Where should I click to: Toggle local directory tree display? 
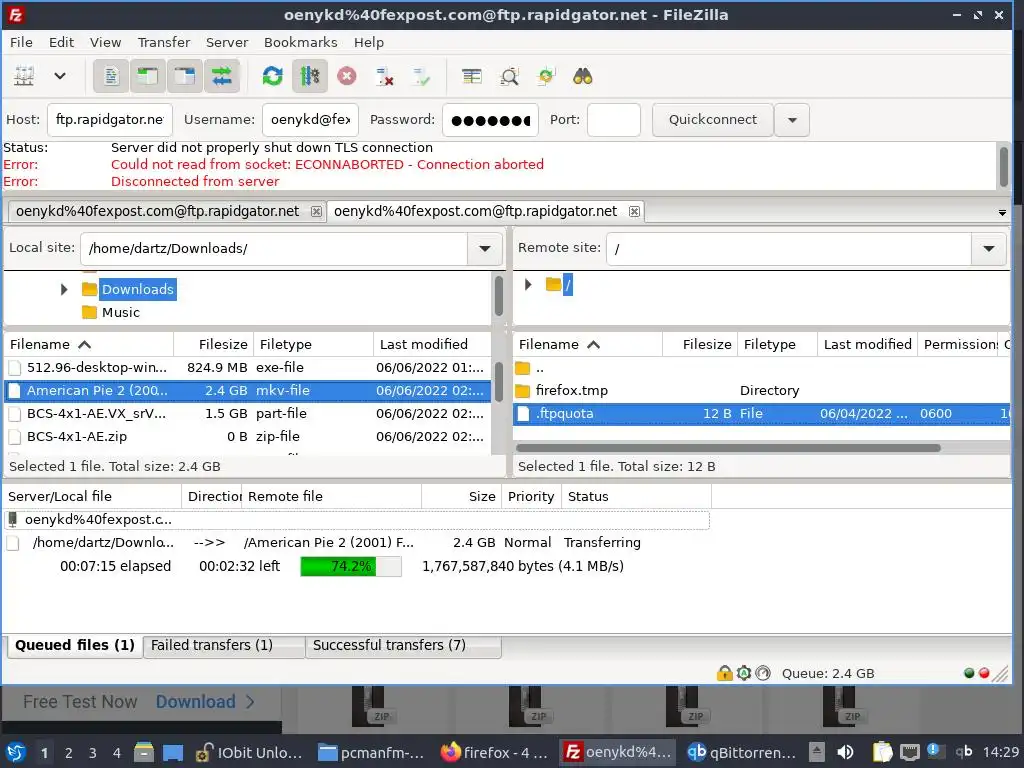pos(148,76)
